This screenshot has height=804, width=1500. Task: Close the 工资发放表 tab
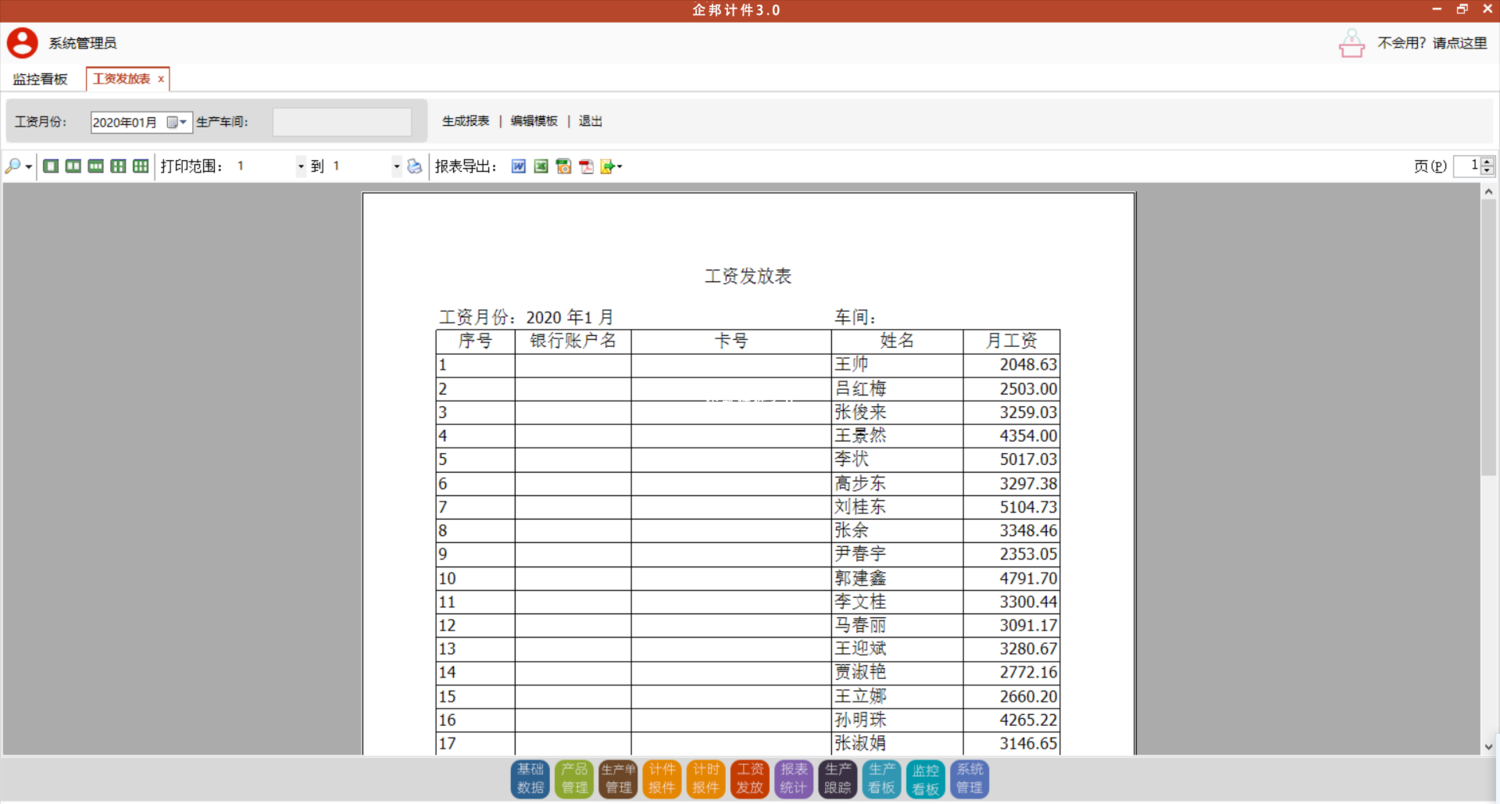(x=161, y=79)
